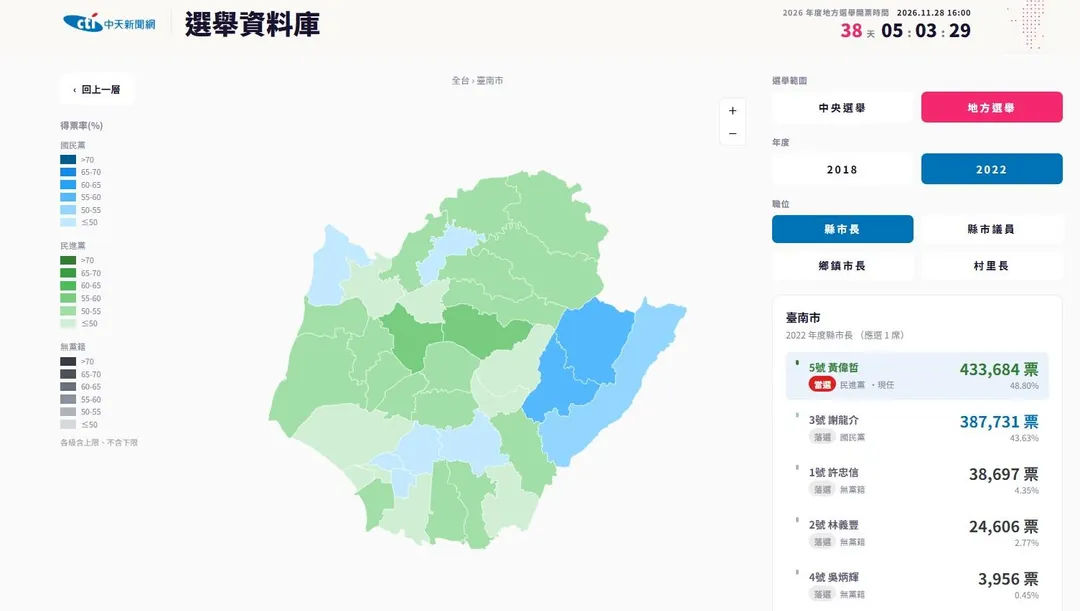Click 民進黨 >70 legend swatch
Viewport: 1080px width, 611px height.
click(68, 260)
